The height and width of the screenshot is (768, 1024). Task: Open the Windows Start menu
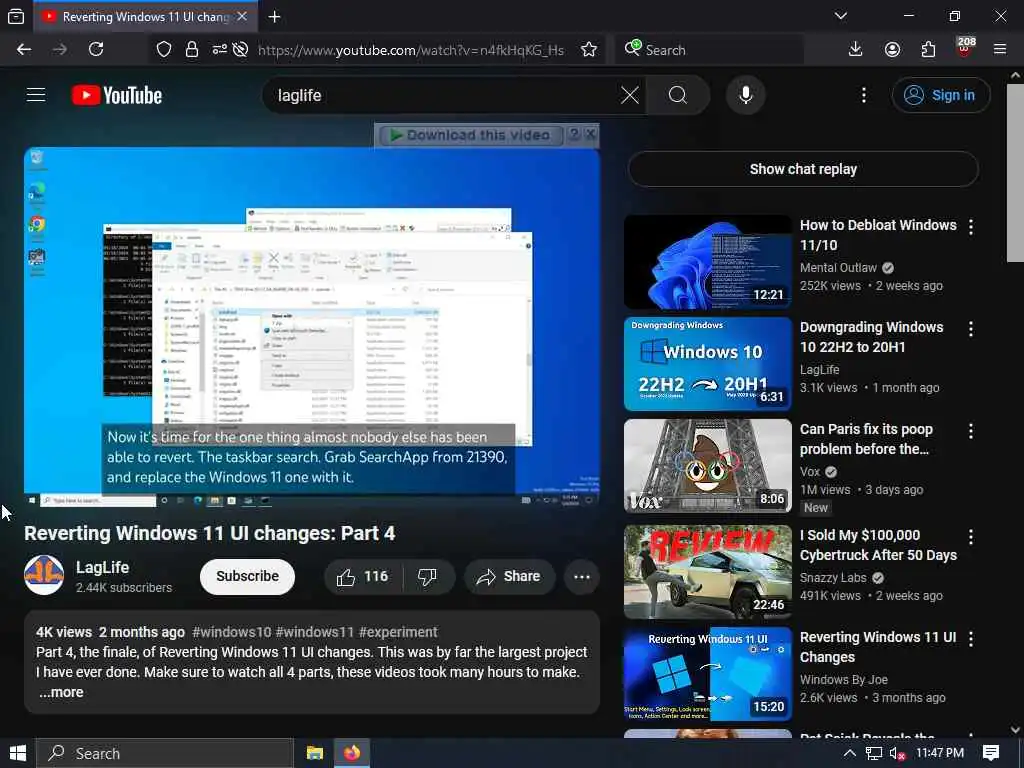18,753
